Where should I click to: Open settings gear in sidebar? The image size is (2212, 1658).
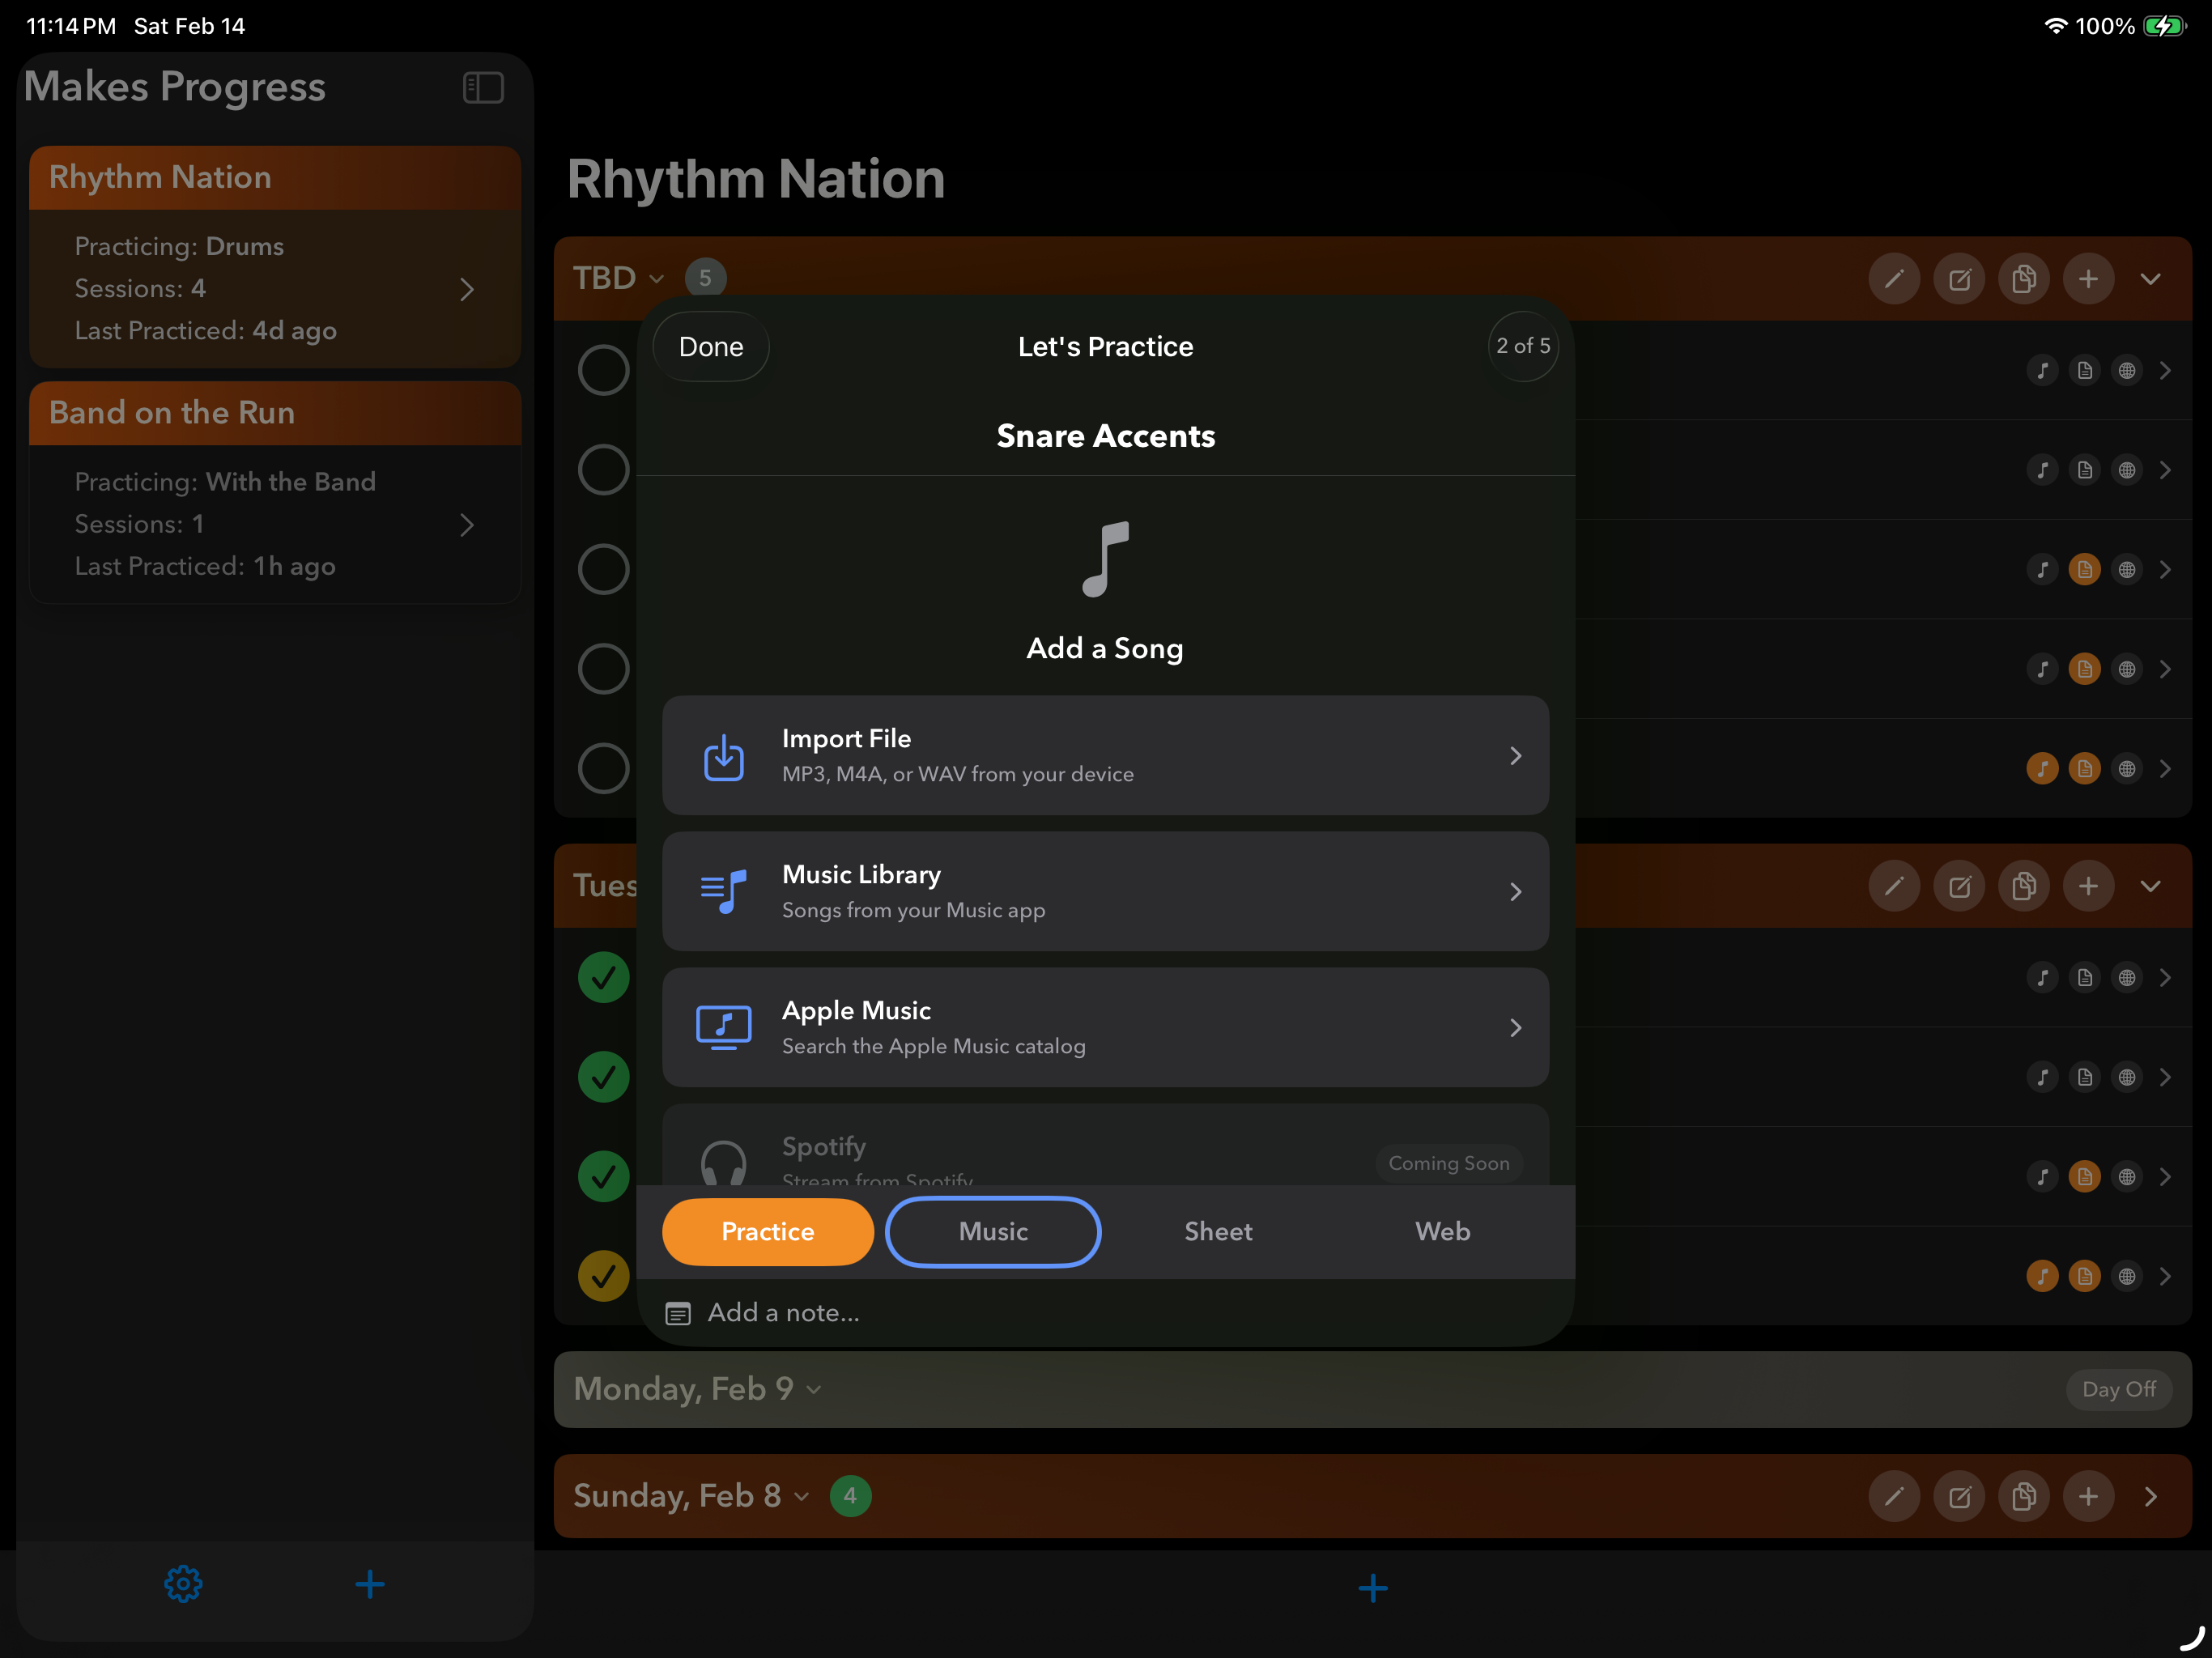coord(183,1584)
